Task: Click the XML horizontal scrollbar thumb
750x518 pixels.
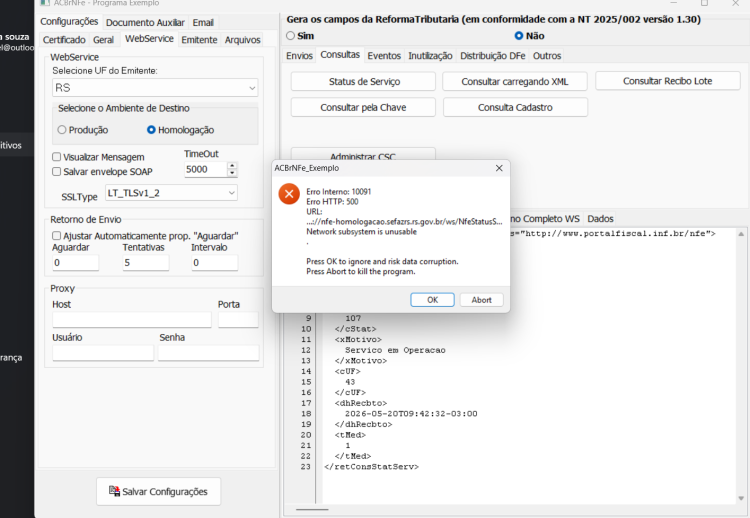Action: click(x=312, y=509)
